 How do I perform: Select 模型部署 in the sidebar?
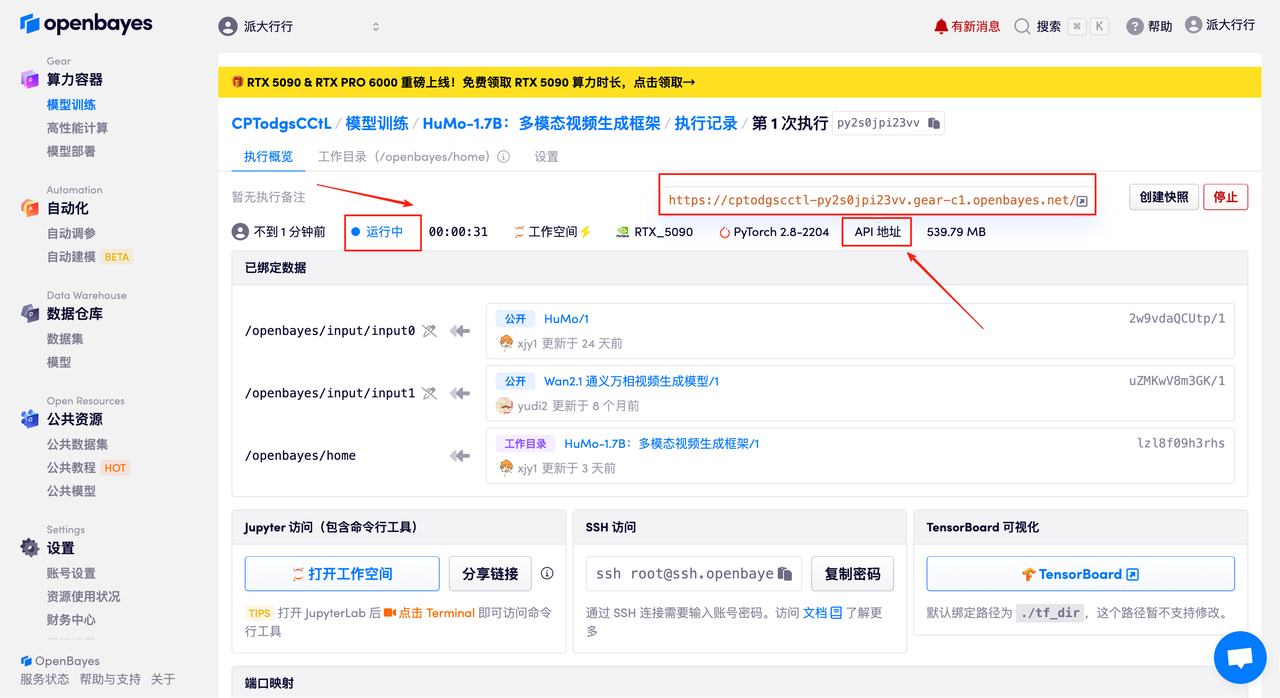click(x=71, y=151)
